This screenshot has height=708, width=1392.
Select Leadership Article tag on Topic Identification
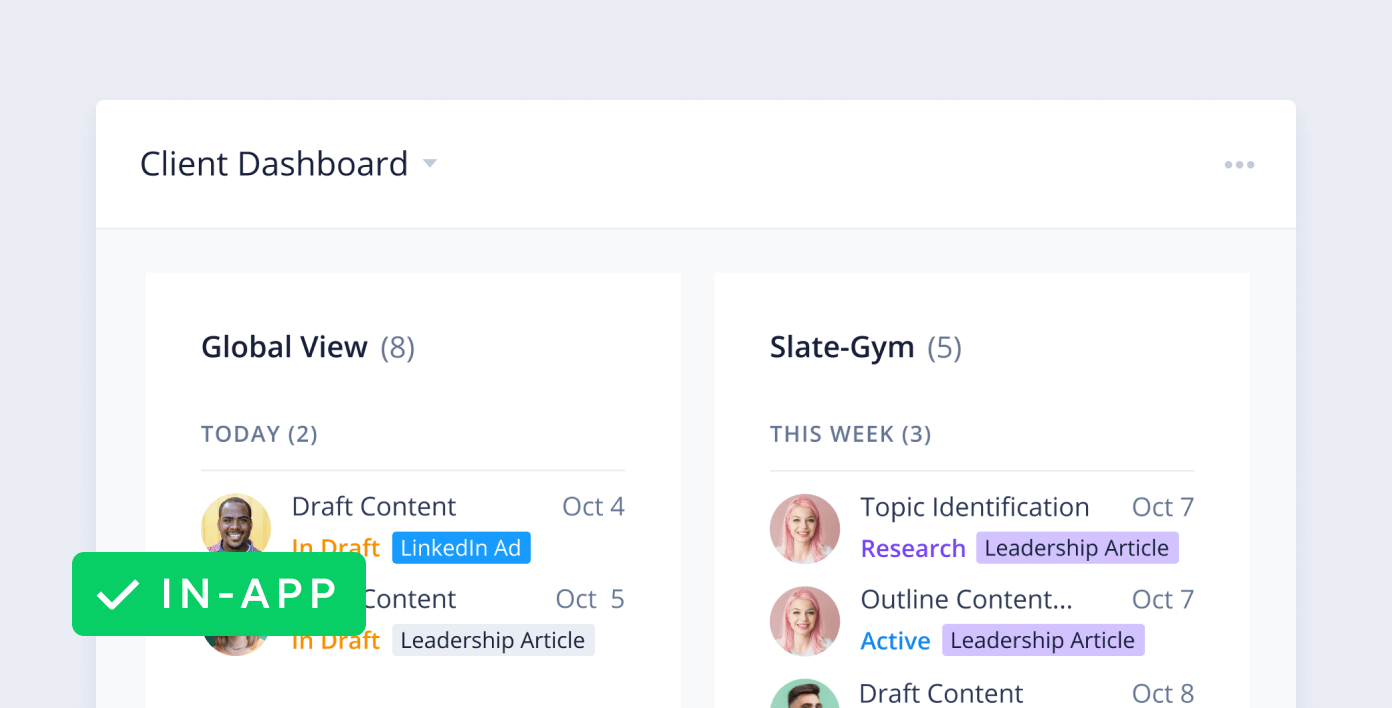click(x=1077, y=548)
